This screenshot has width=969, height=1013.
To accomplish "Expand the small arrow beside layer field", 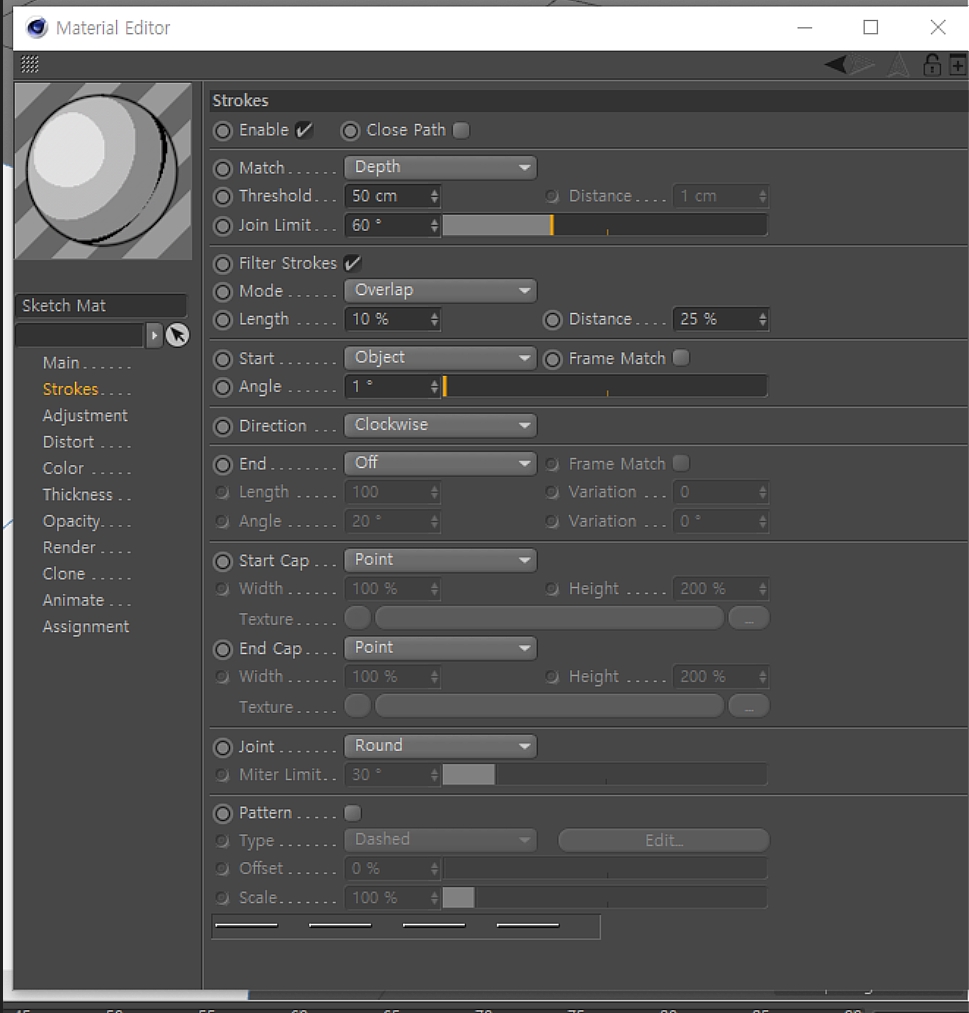I will coord(154,335).
